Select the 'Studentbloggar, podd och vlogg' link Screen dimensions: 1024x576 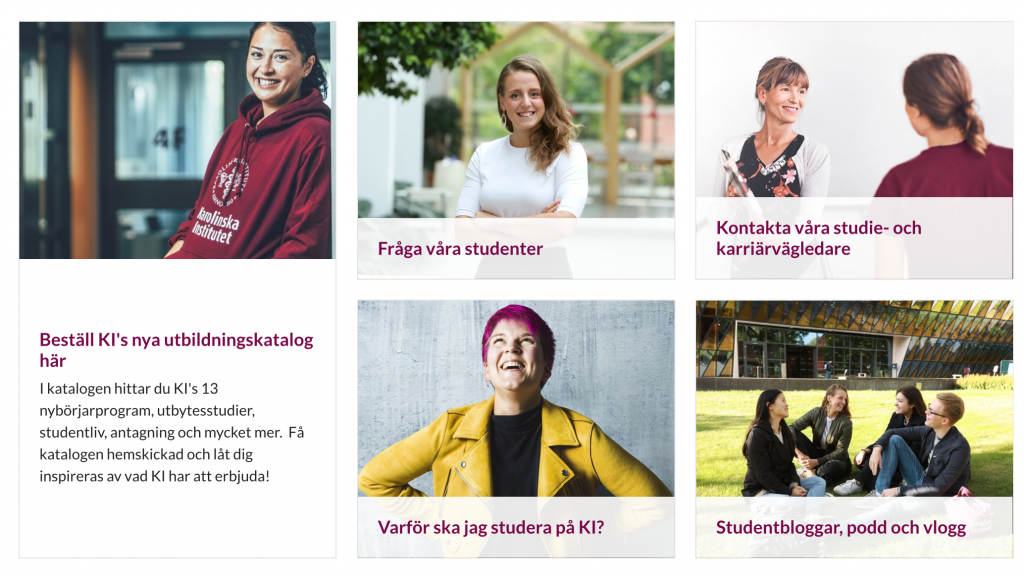tap(840, 528)
